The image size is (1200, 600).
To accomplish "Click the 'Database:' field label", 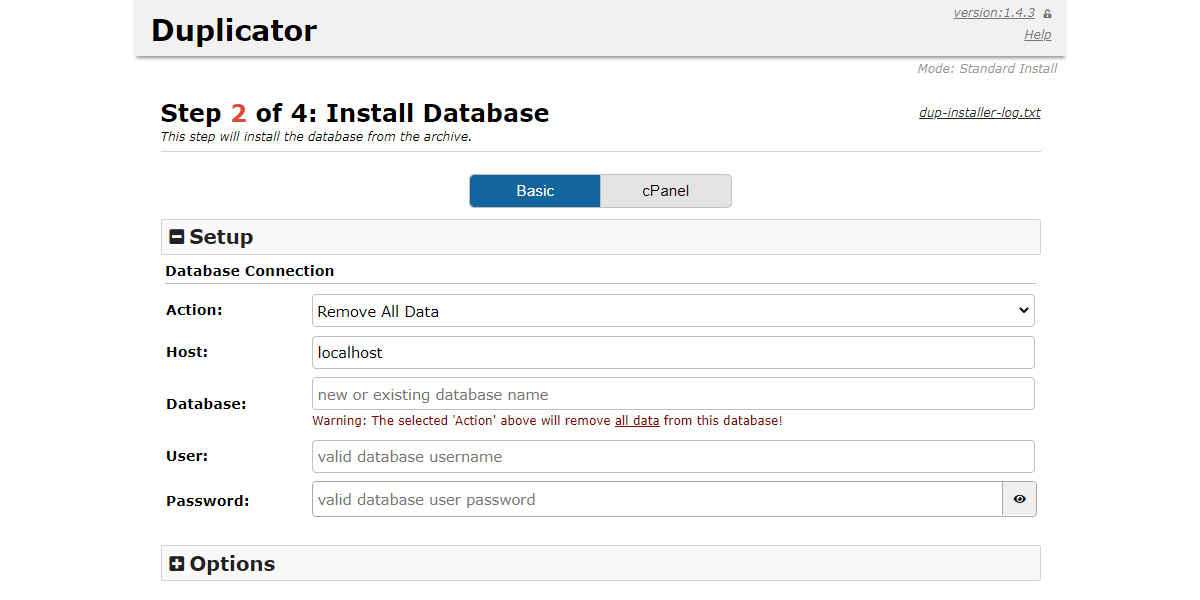I will (206, 404).
